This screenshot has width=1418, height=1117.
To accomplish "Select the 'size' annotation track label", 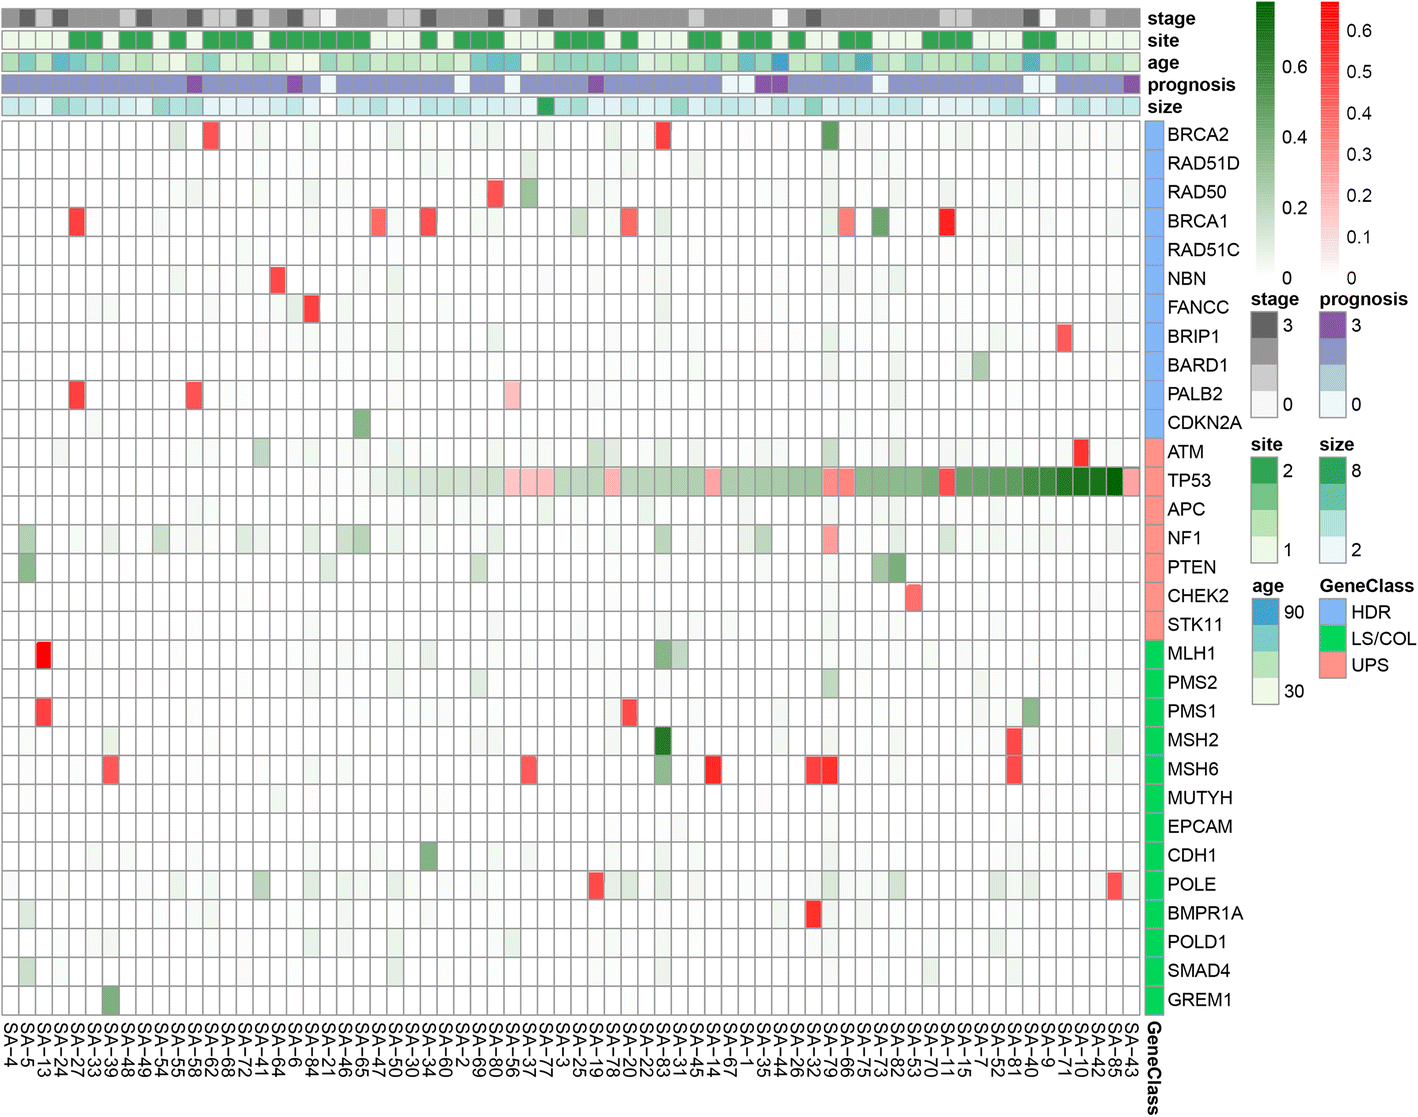I will [1164, 107].
